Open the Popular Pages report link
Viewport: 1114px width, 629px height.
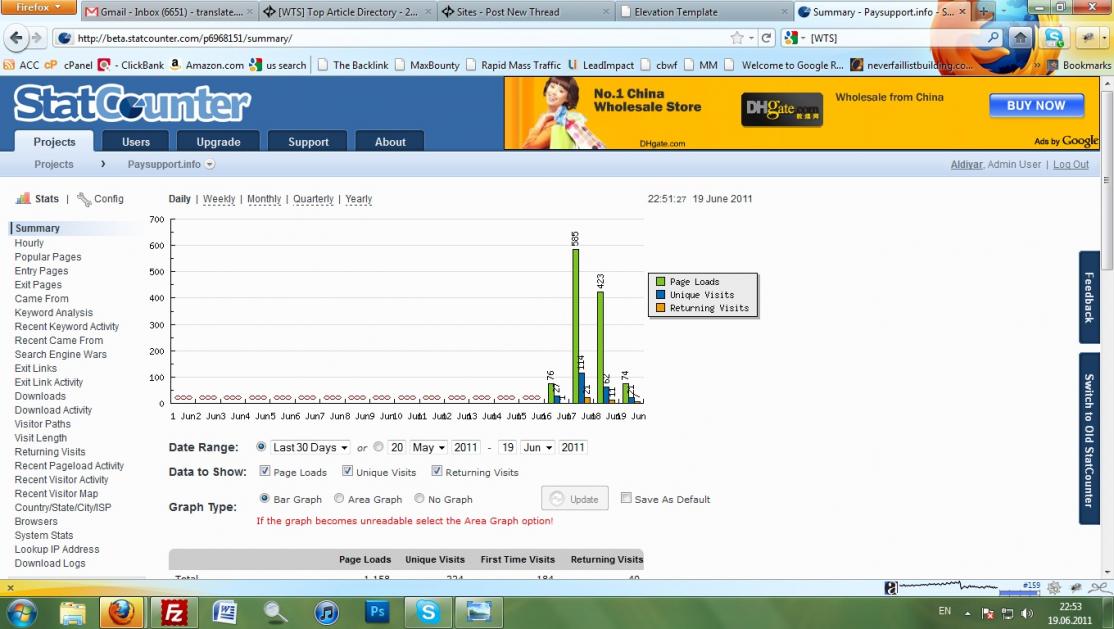(x=48, y=257)
